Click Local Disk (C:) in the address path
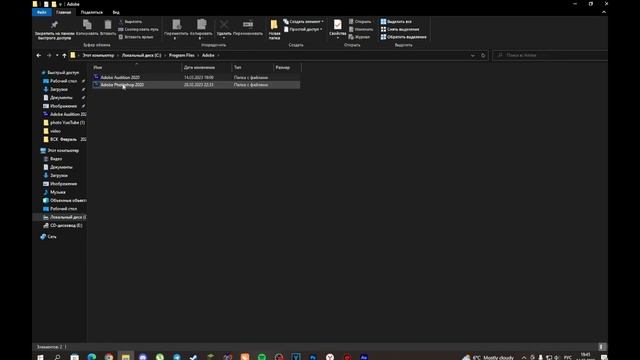 click(x=142, y=56)
